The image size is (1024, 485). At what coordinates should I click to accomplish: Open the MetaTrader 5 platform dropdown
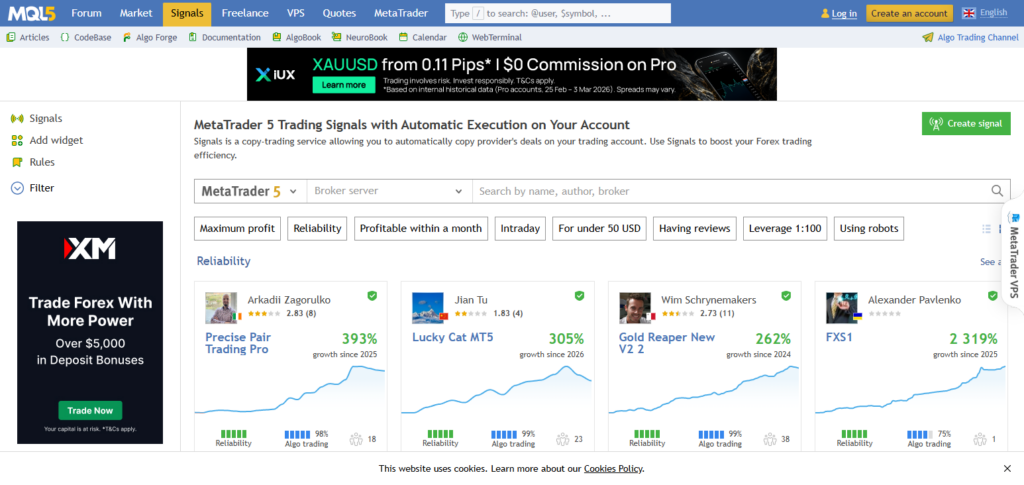click(250, 191)
